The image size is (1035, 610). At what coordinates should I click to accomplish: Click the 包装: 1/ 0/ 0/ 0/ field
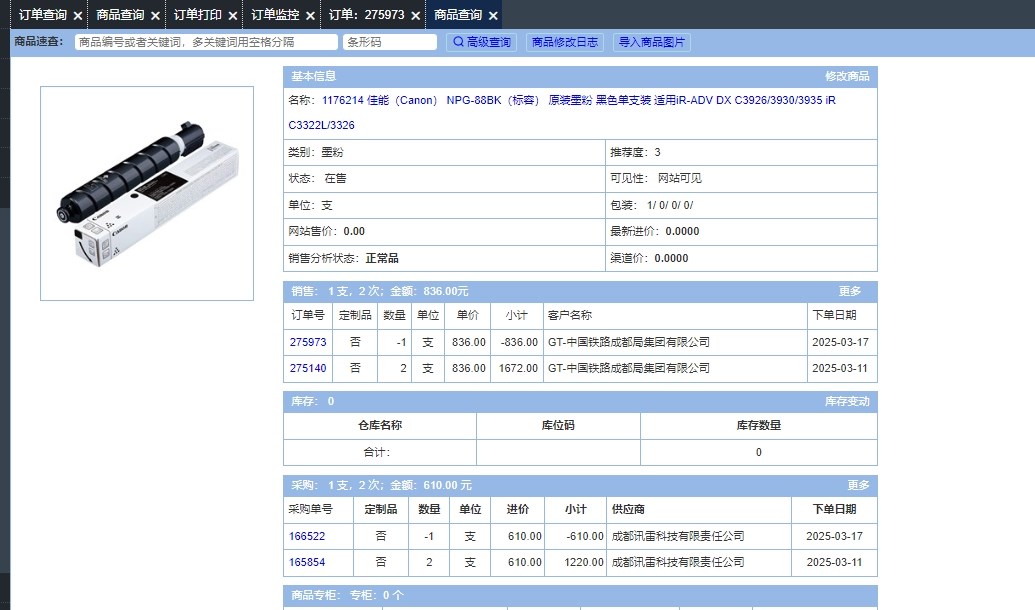(741, 205)
